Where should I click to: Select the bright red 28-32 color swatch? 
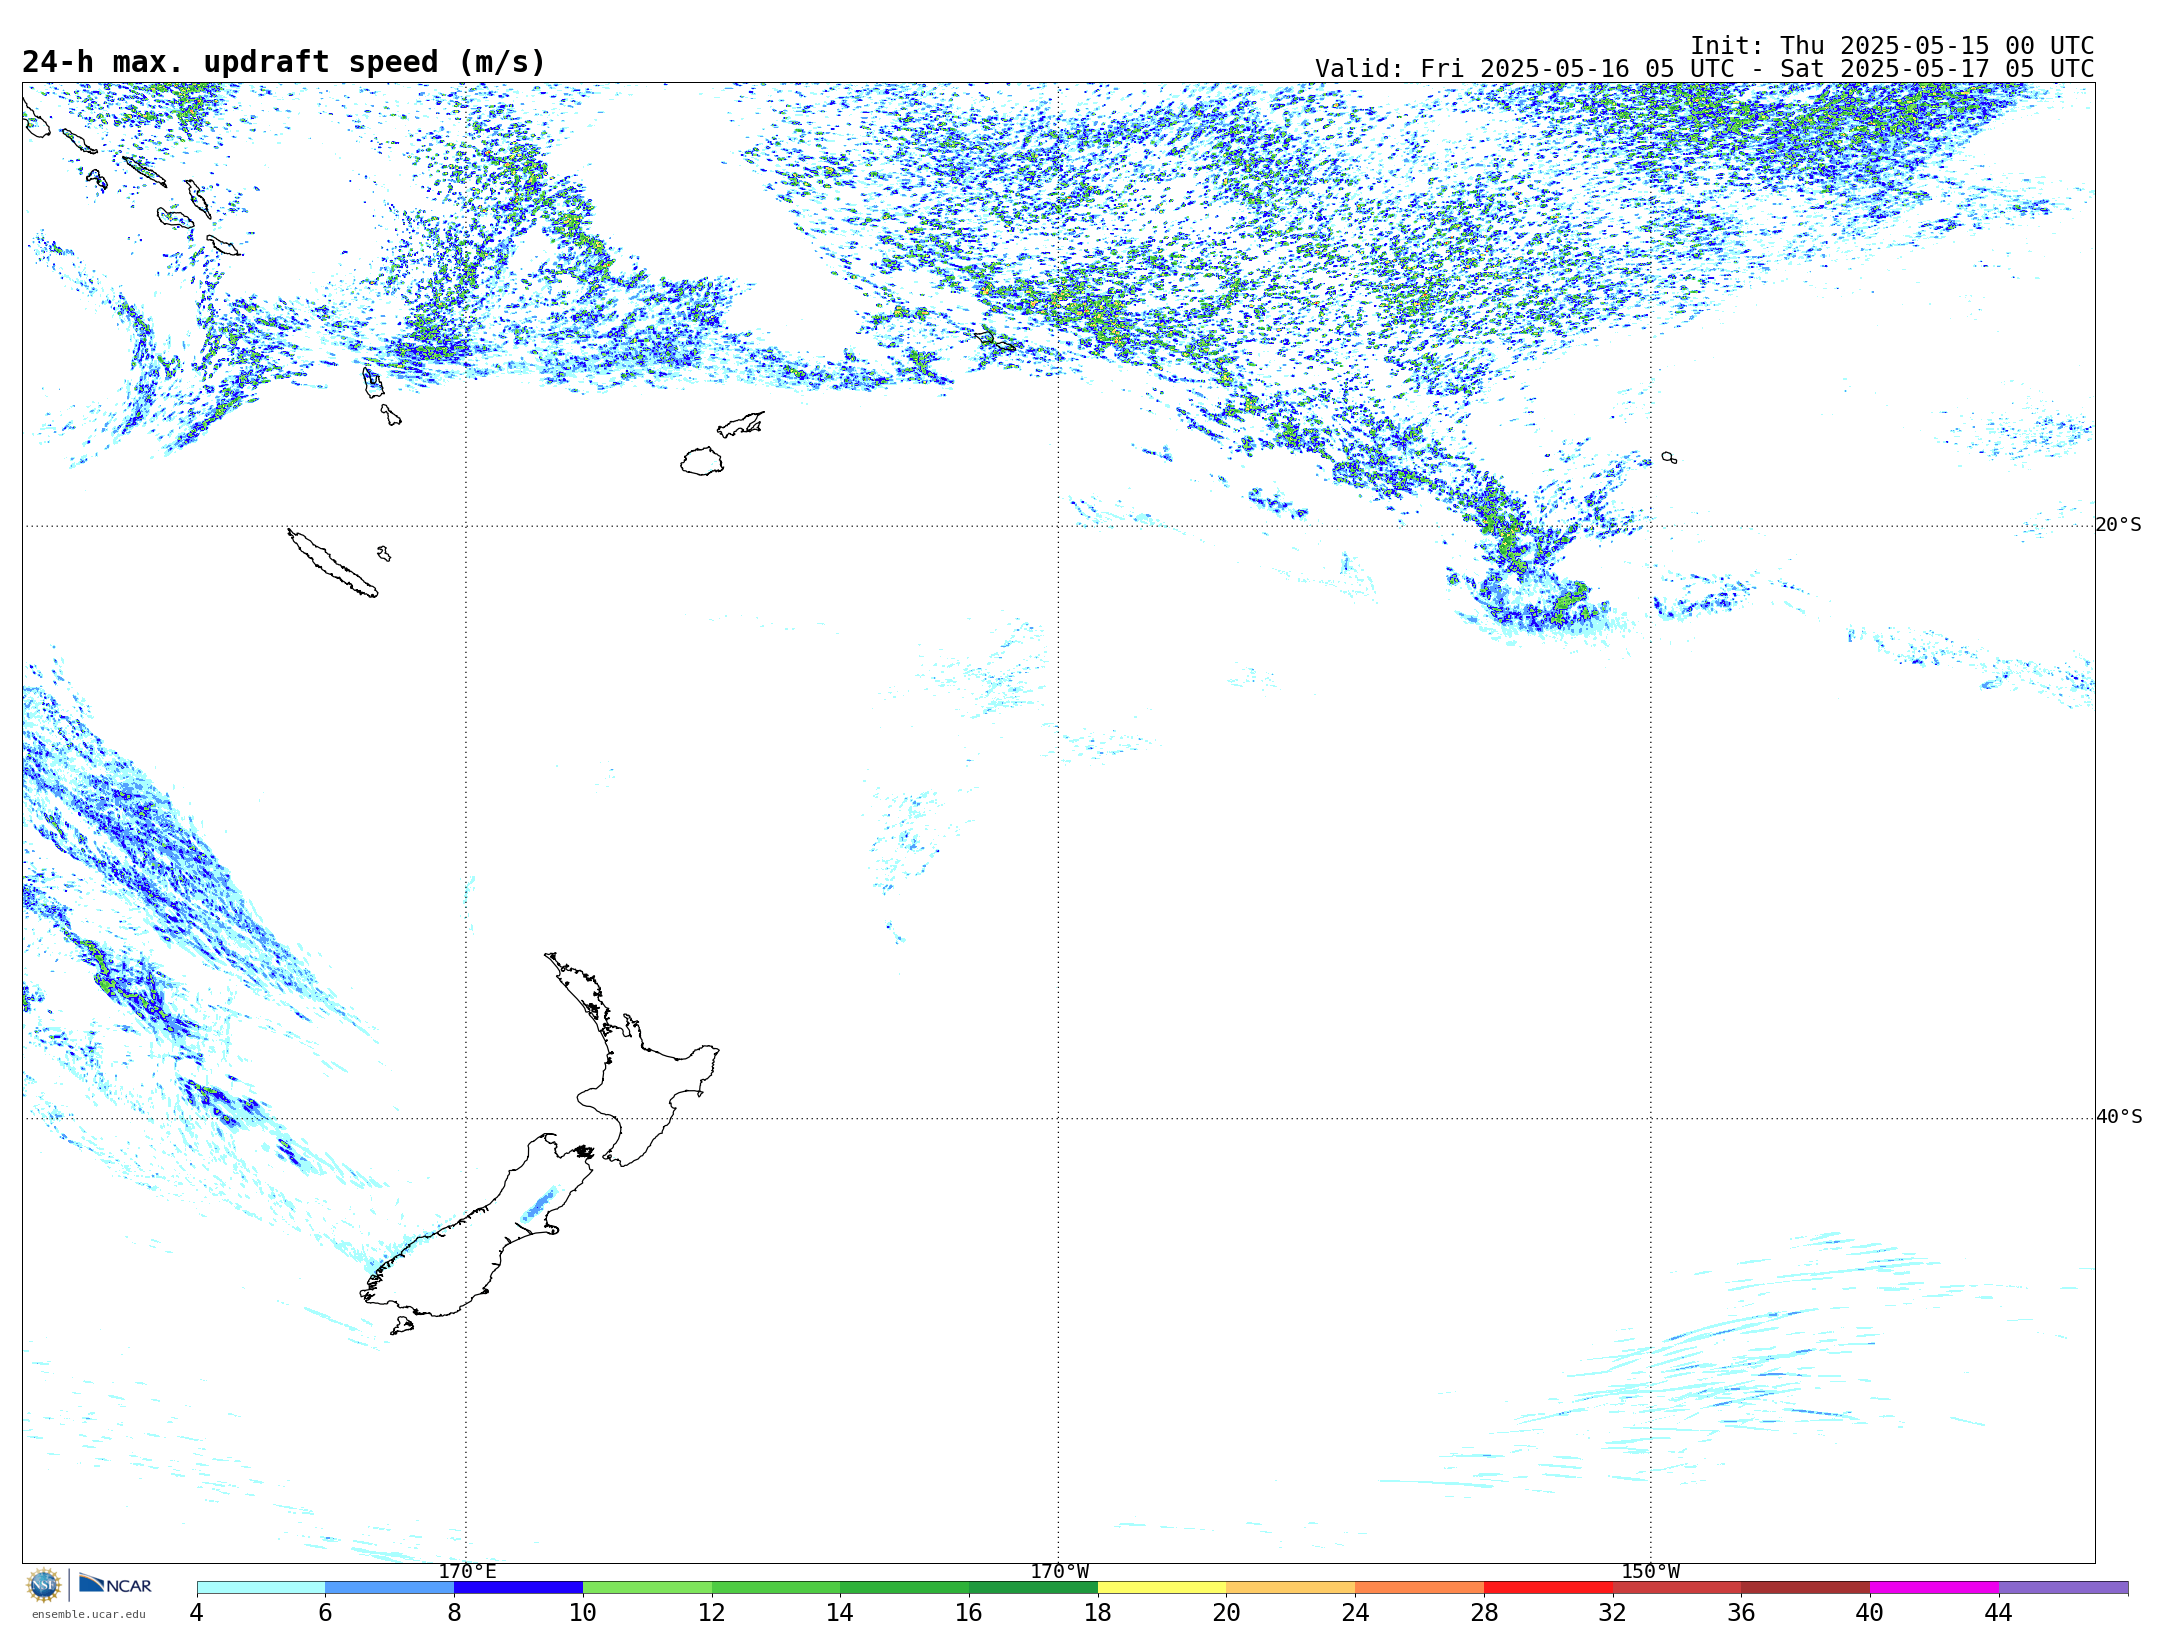pyautogui.click(x=1548, y=1588)
